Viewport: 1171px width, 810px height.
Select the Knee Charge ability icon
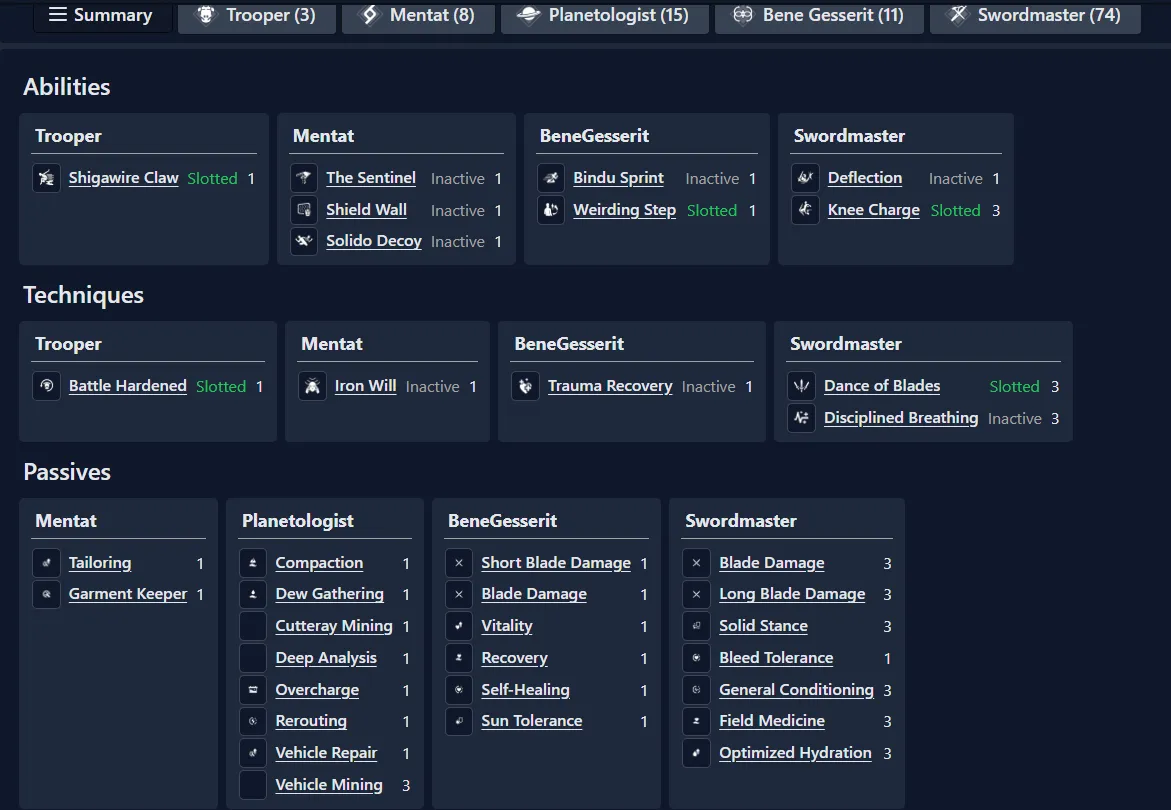[805, 211]
